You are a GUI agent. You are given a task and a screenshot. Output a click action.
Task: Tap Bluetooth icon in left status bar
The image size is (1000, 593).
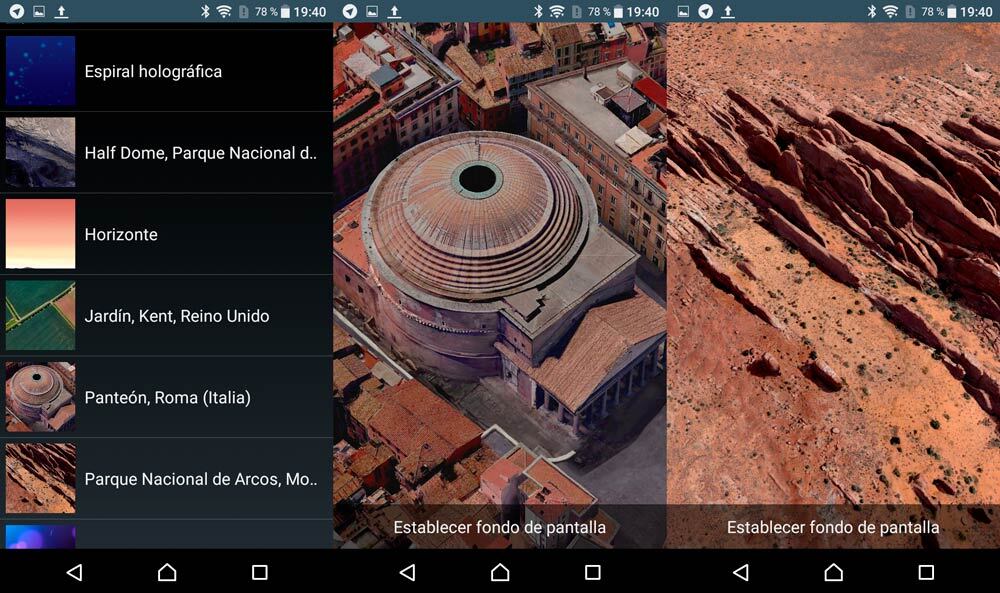coord(205,11)
